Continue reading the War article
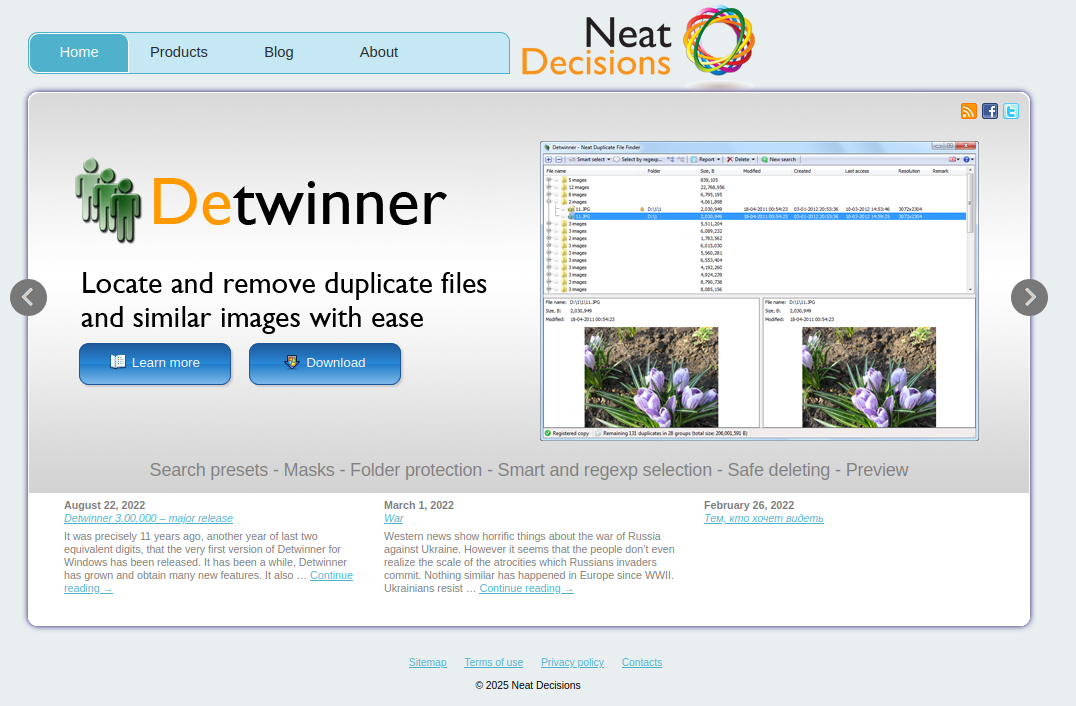Viewport: 1076px width, 706px height. click(526, 588)
